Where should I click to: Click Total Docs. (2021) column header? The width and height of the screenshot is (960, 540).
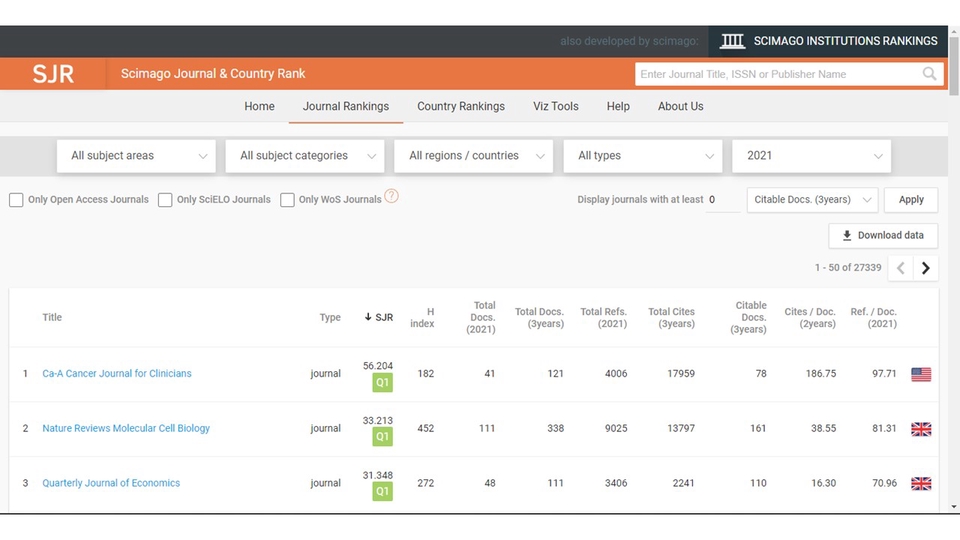point(481,317)
